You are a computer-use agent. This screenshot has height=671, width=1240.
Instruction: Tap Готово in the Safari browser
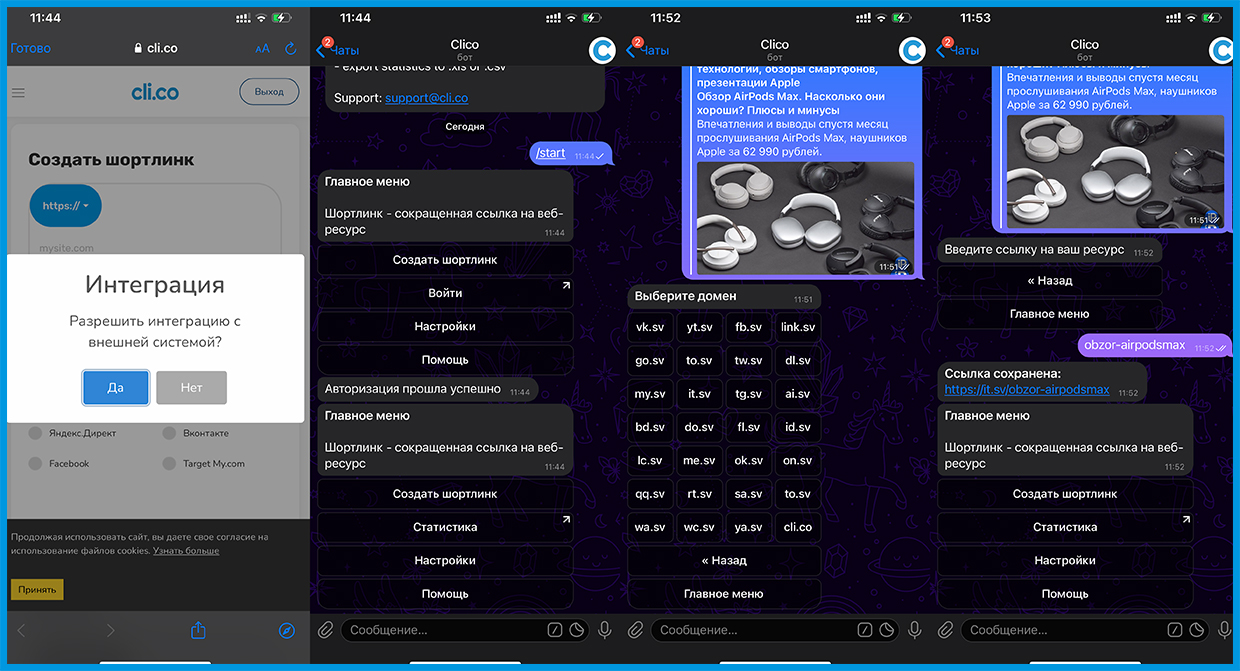[x=31, y=48]
